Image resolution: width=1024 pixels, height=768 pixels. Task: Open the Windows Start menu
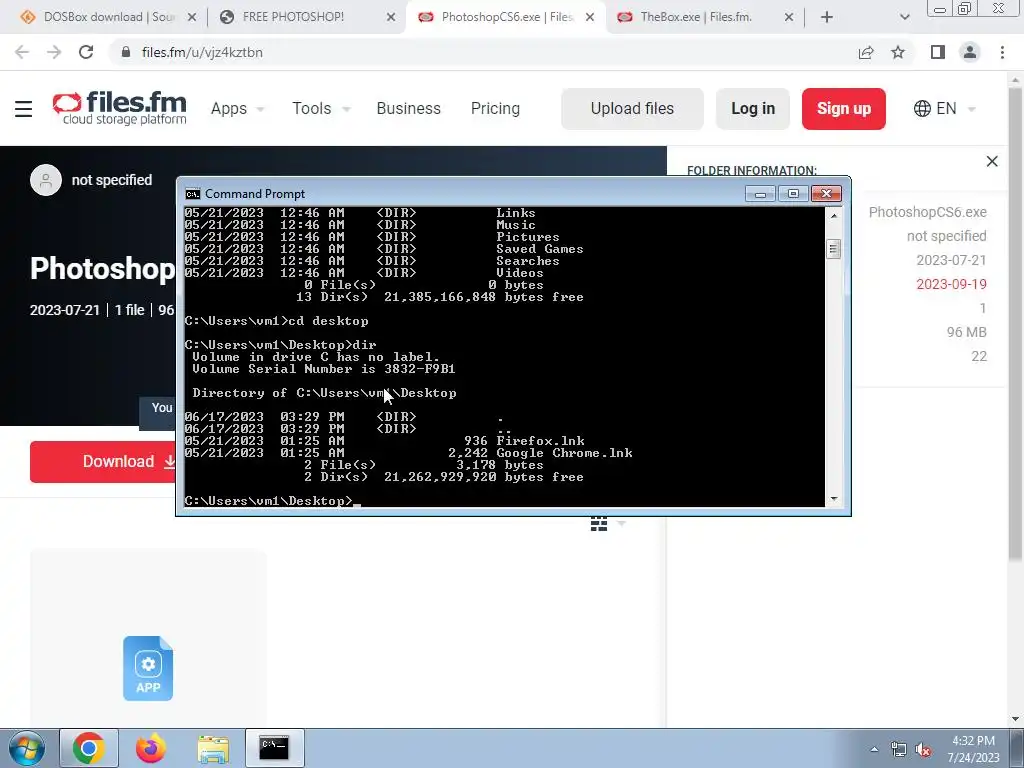27,748
